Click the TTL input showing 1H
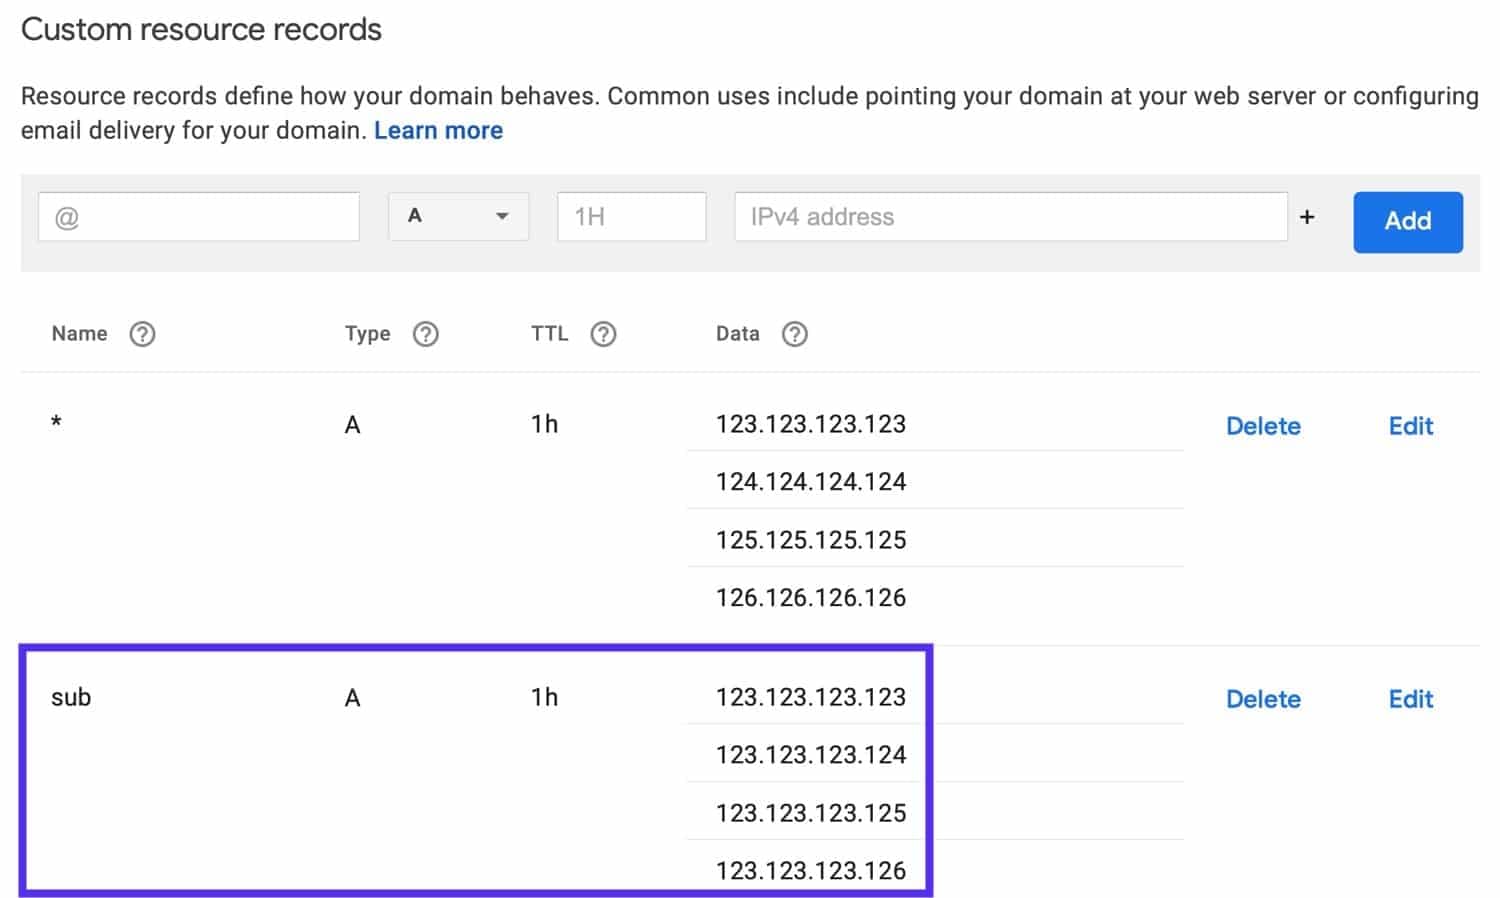 (631, 216)
